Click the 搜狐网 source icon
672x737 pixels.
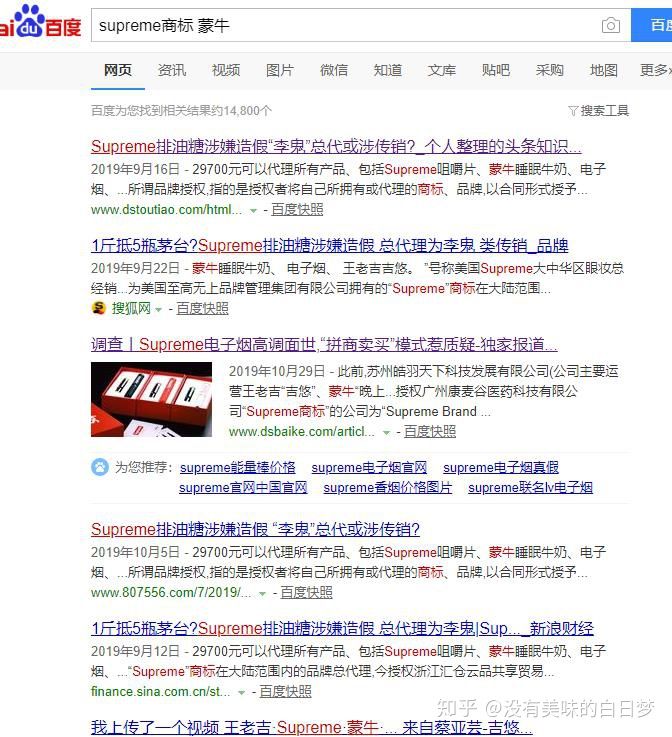(x=99, y=308)
